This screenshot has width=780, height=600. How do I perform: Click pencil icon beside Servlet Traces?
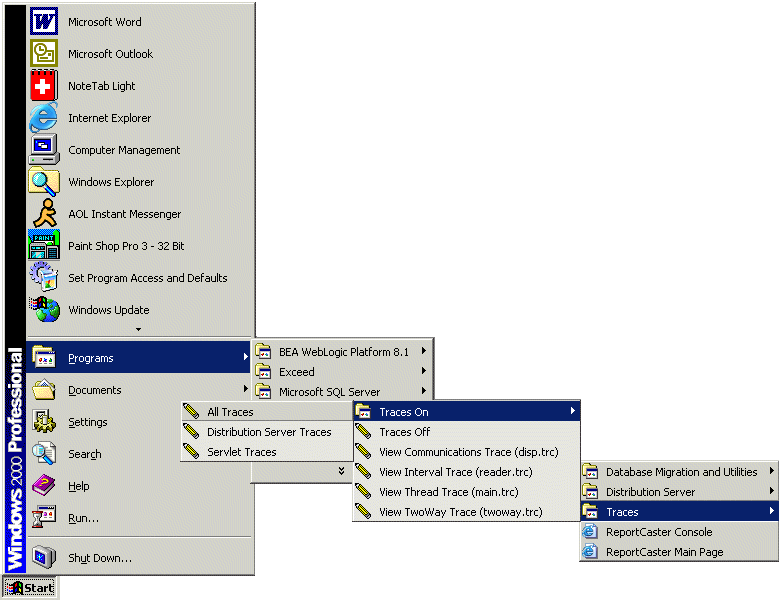pyautogui.click(x=191, y=451)
